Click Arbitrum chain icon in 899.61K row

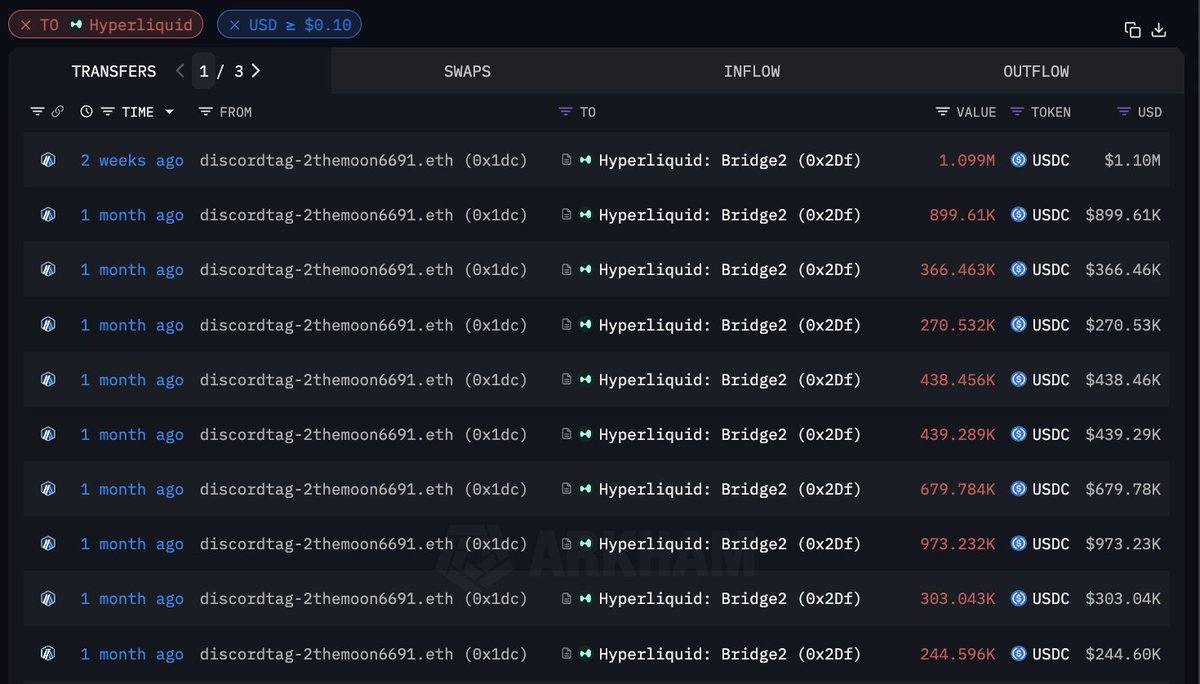point(47,215)
